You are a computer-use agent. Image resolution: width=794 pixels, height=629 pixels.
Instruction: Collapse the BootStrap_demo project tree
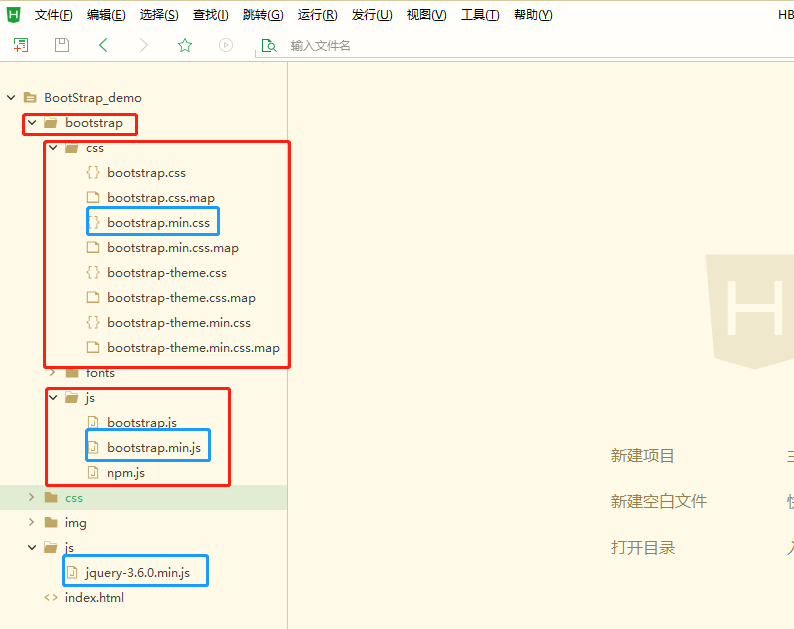(x=11, y=97)
